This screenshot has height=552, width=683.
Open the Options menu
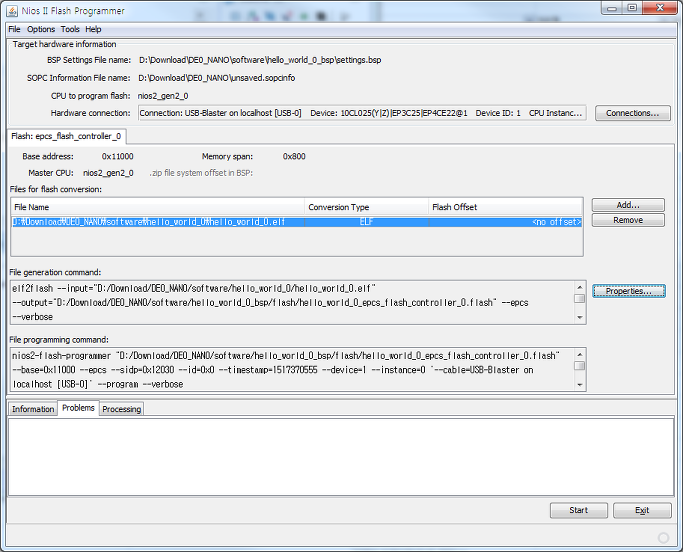(x=41, y=29)
